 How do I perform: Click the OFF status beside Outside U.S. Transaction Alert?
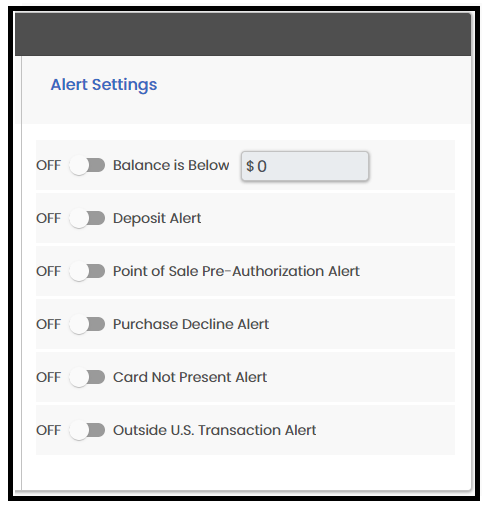point(49,430)
